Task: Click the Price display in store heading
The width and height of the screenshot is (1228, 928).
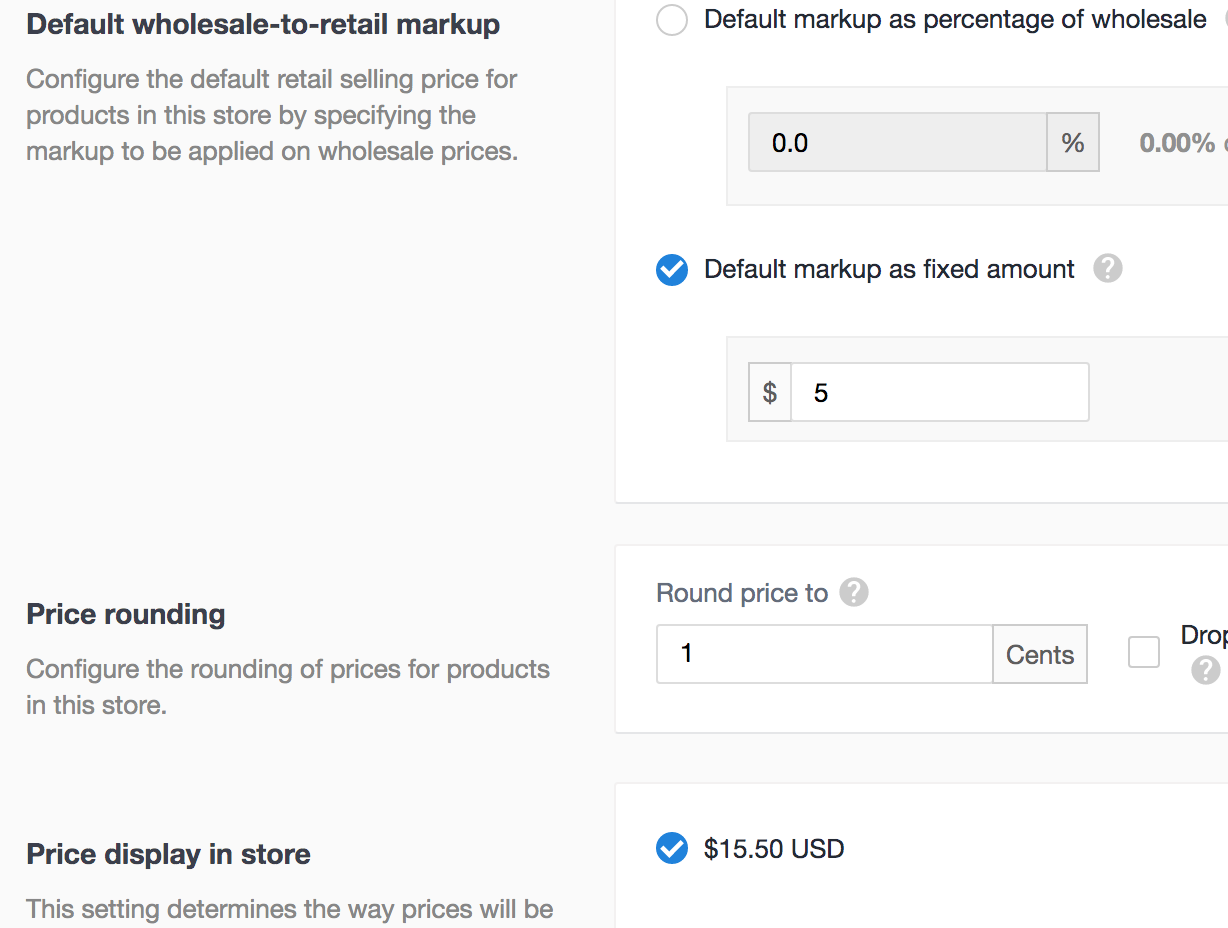Action: point(168,854)
